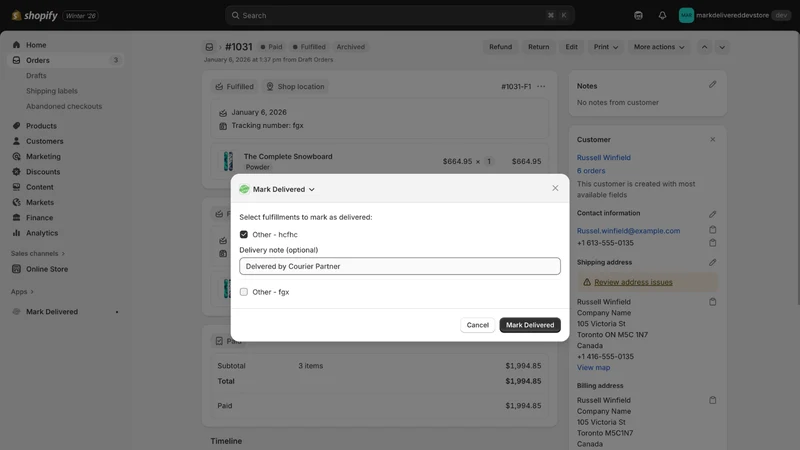Open the More actions dropdown

pos(659,47)
